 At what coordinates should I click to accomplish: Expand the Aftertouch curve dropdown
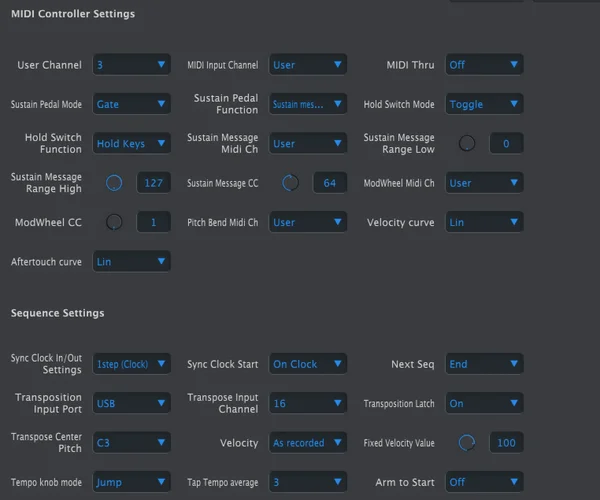pyautogui.click(x=131, y=261)
